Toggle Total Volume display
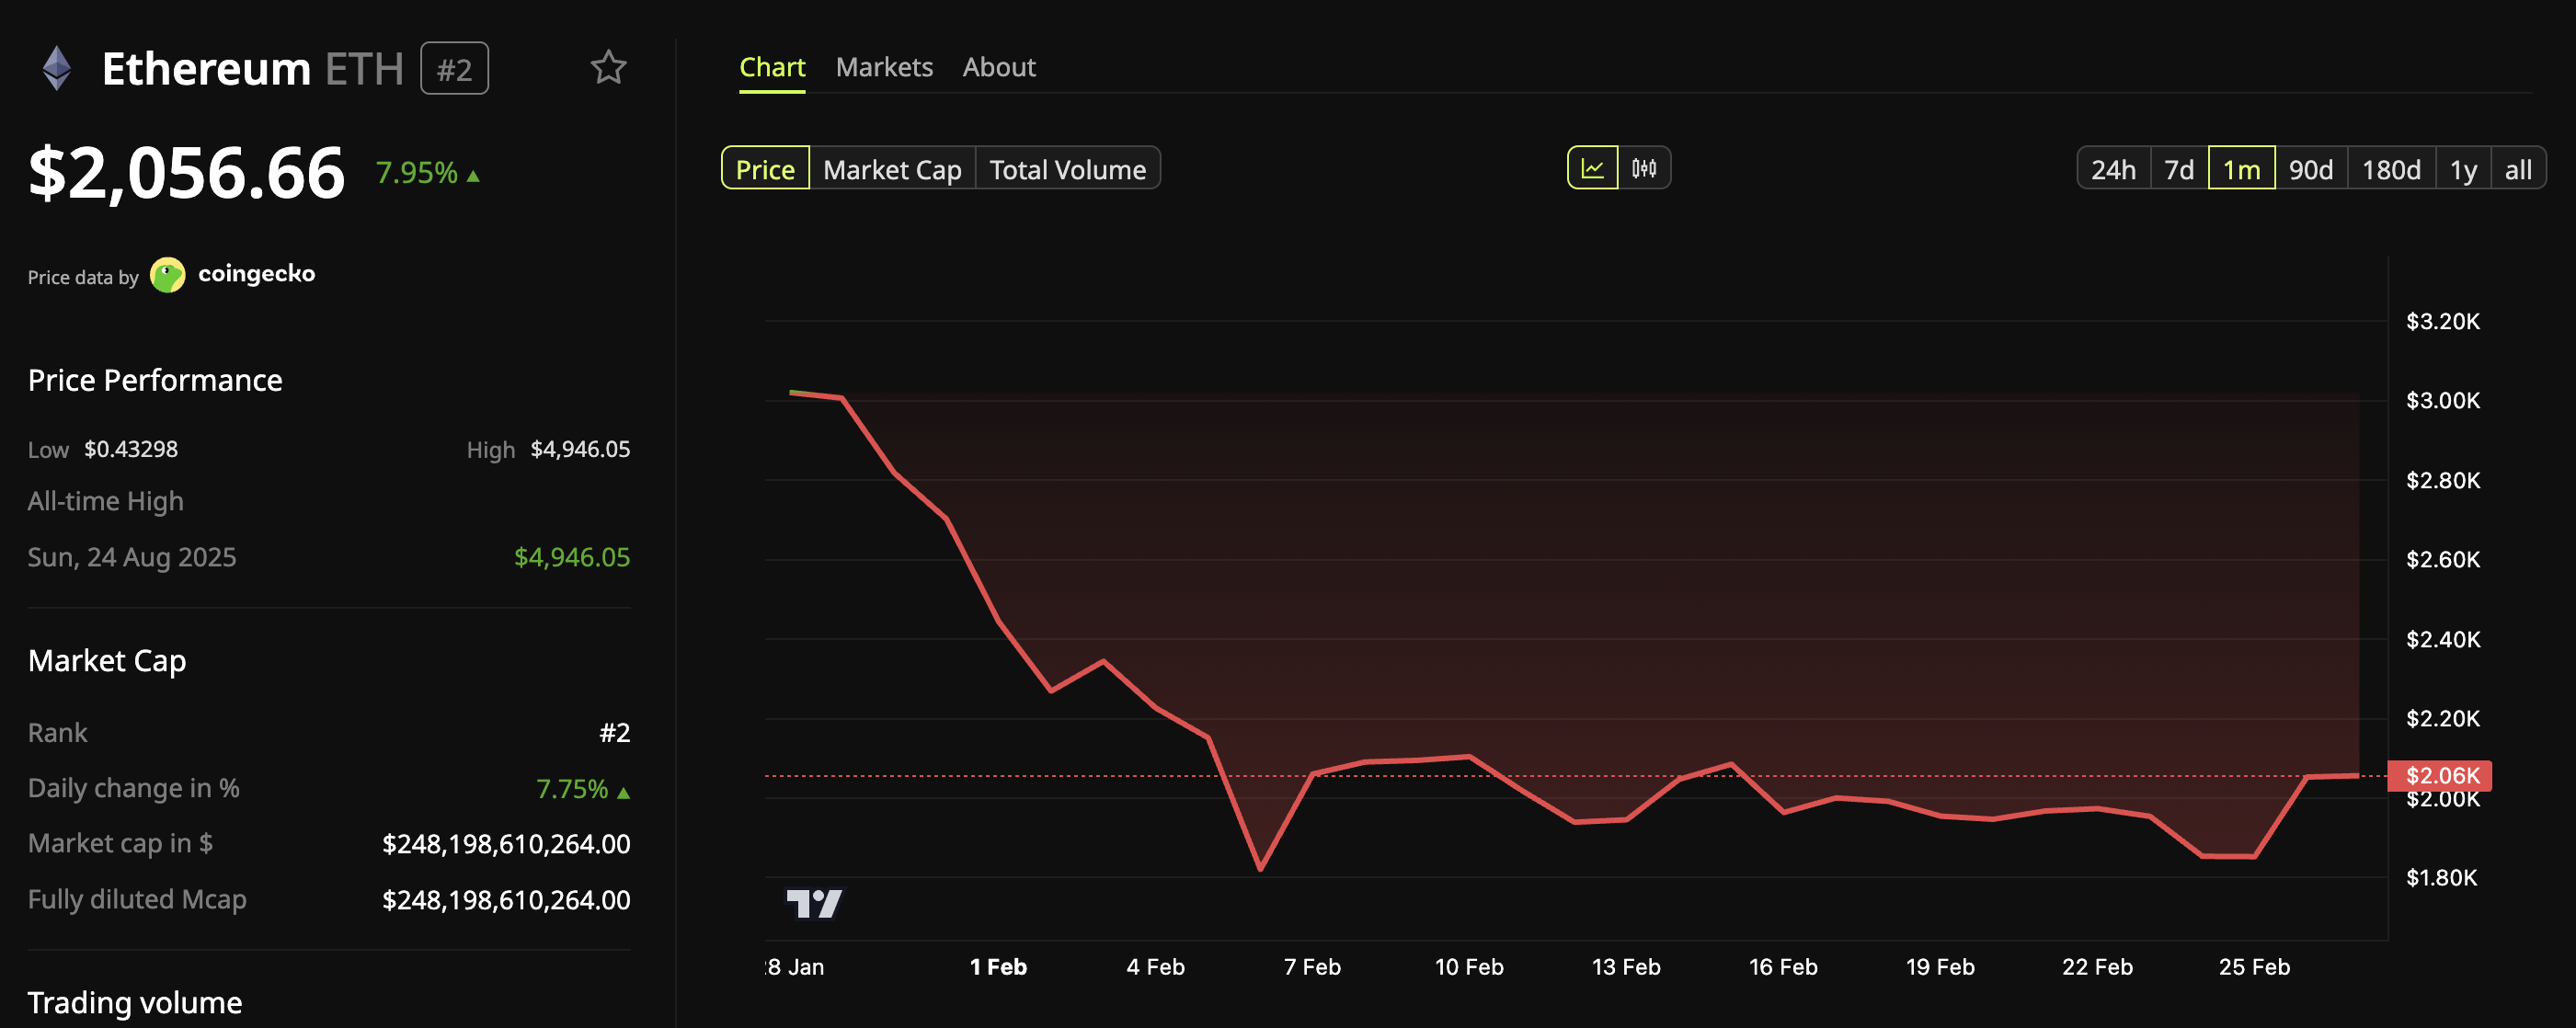This screenshot has height=1028, width=2576. tap(1067, 168)
